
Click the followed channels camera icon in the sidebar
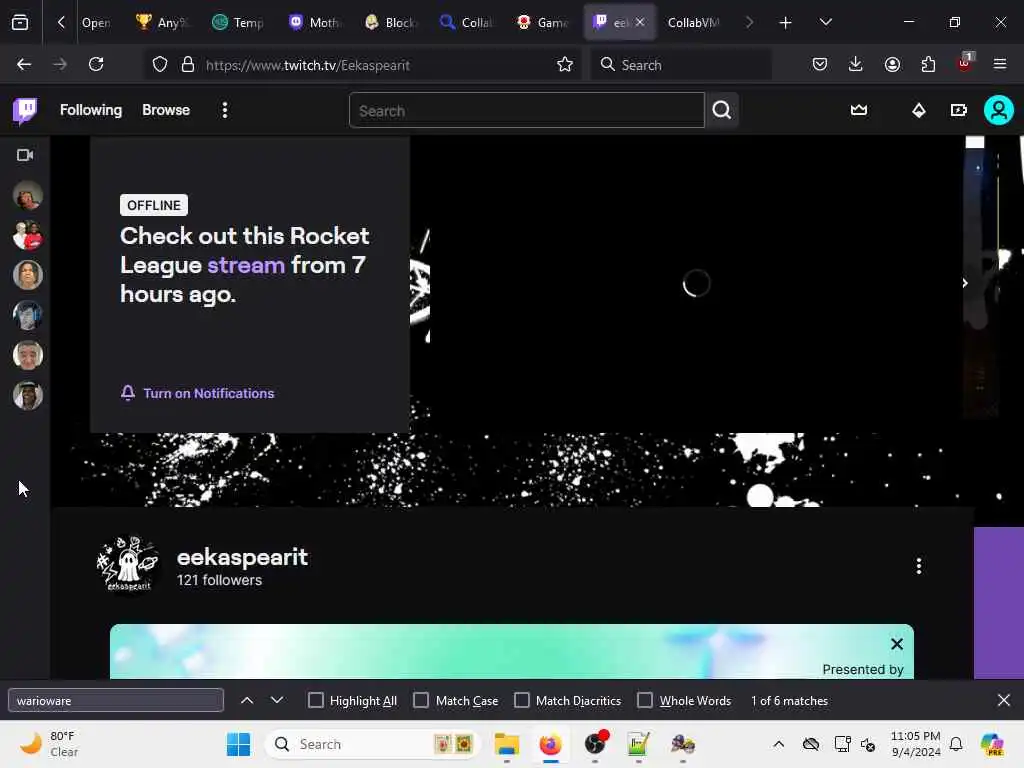[25, 155]
